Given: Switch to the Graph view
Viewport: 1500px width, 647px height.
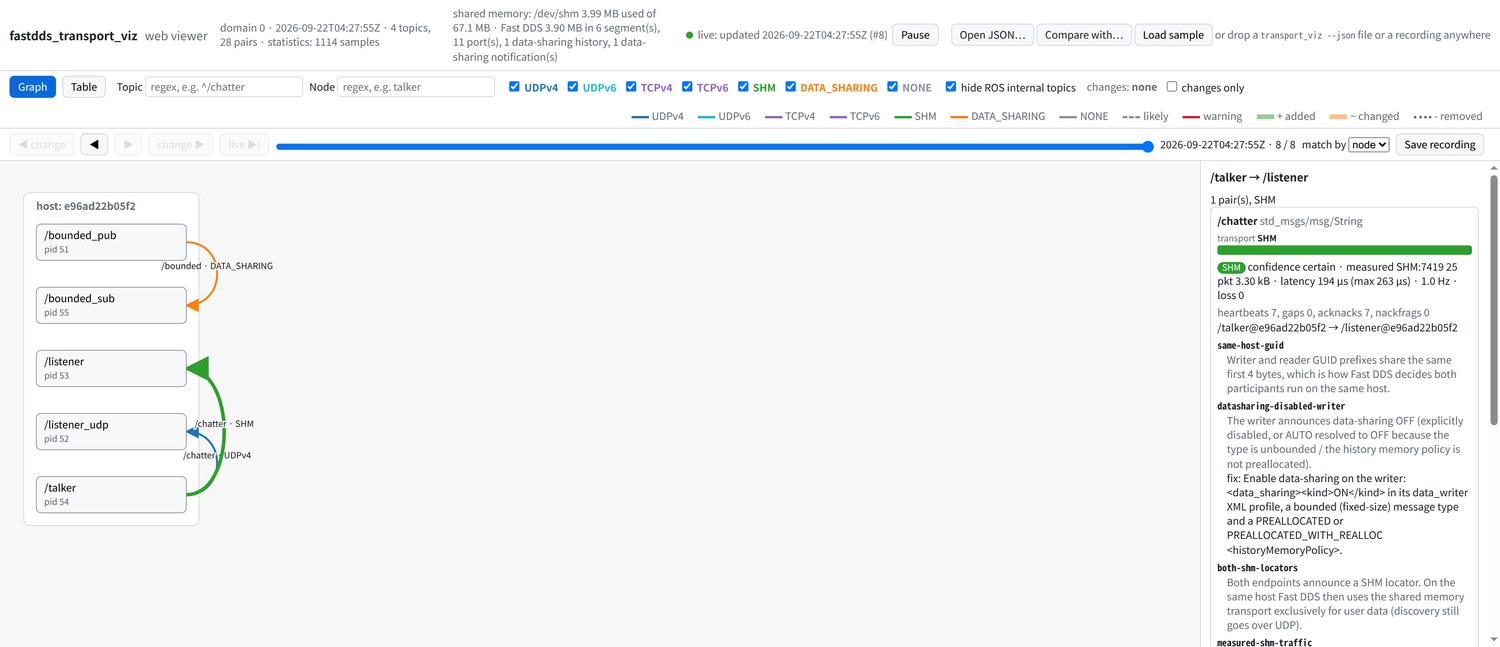Looking at the screenshot, I should pos(33,87).
